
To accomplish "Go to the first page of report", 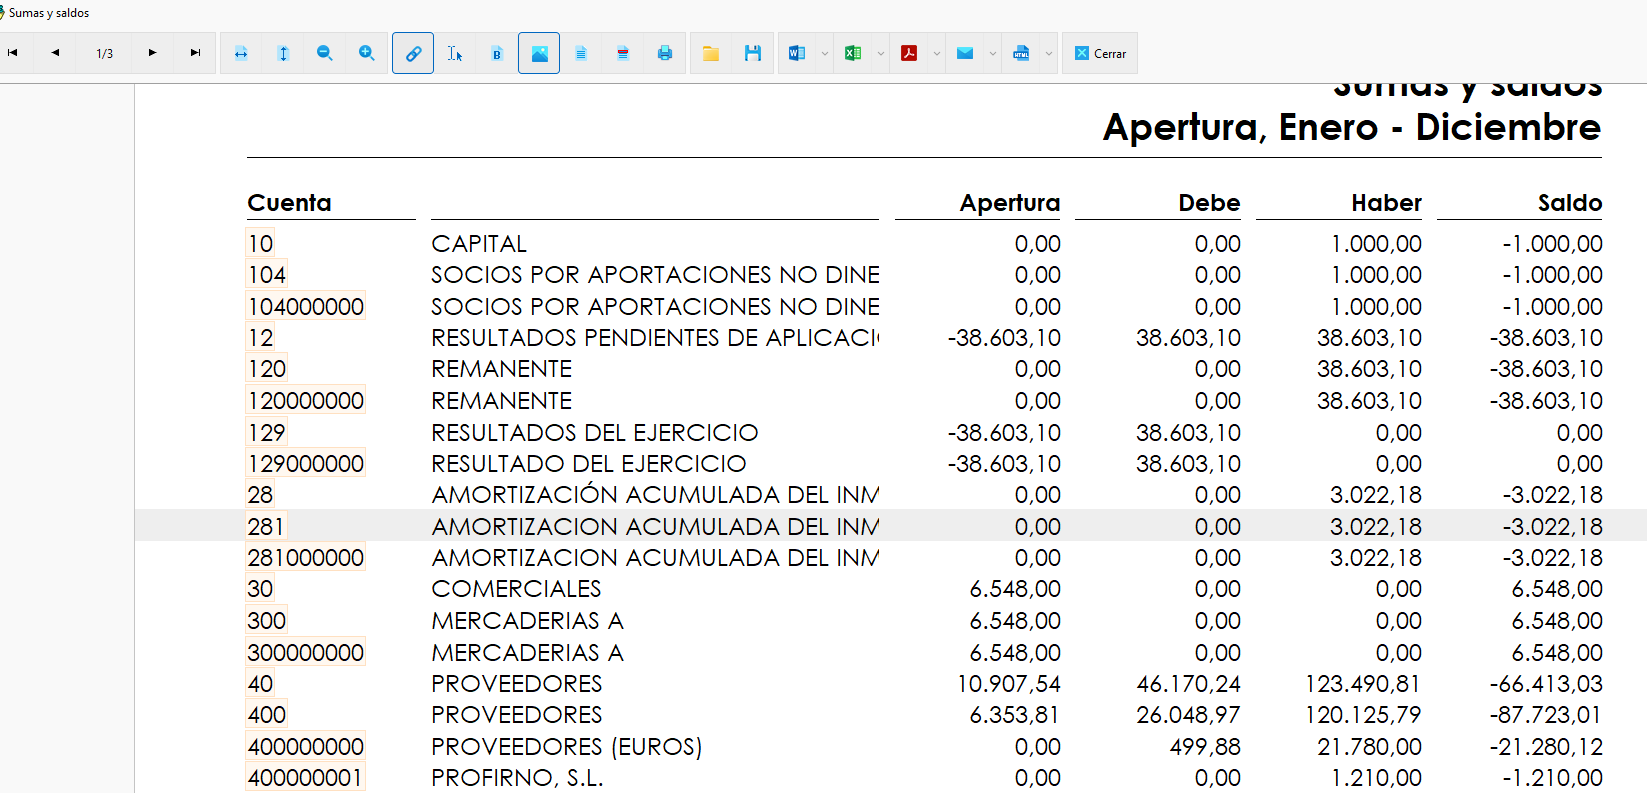I will (13, 53).
